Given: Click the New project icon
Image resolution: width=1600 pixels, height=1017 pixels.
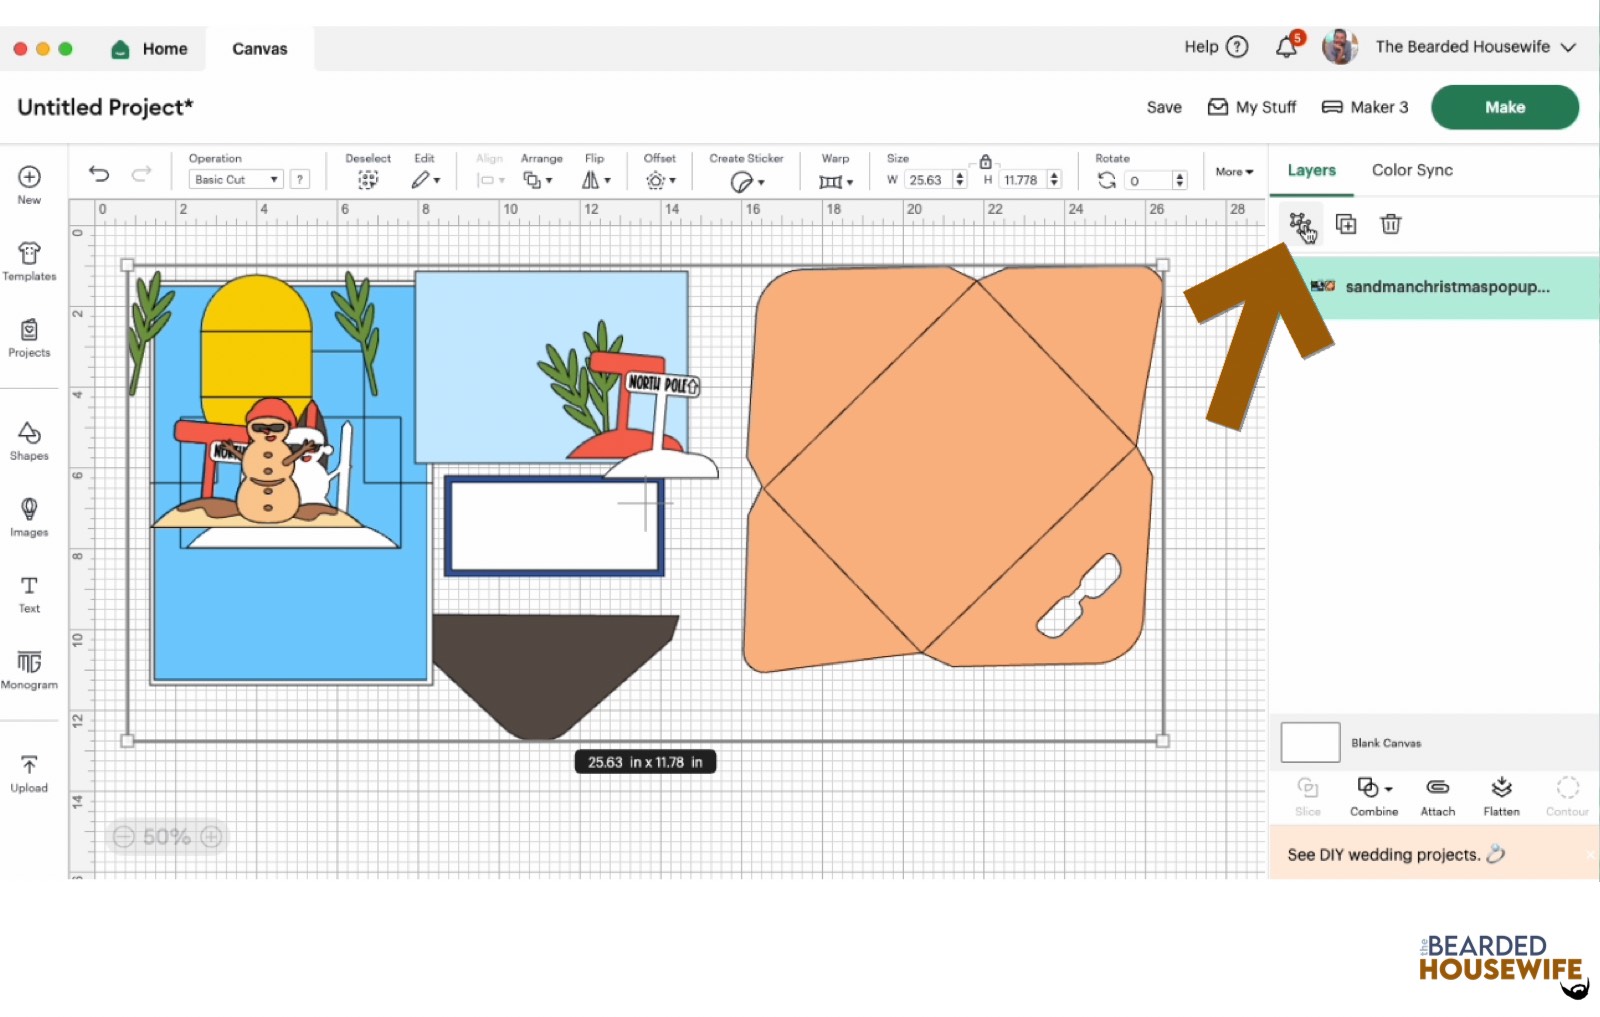Looking at the screenshot, I should pyautogui.click(x=29, y=177).
